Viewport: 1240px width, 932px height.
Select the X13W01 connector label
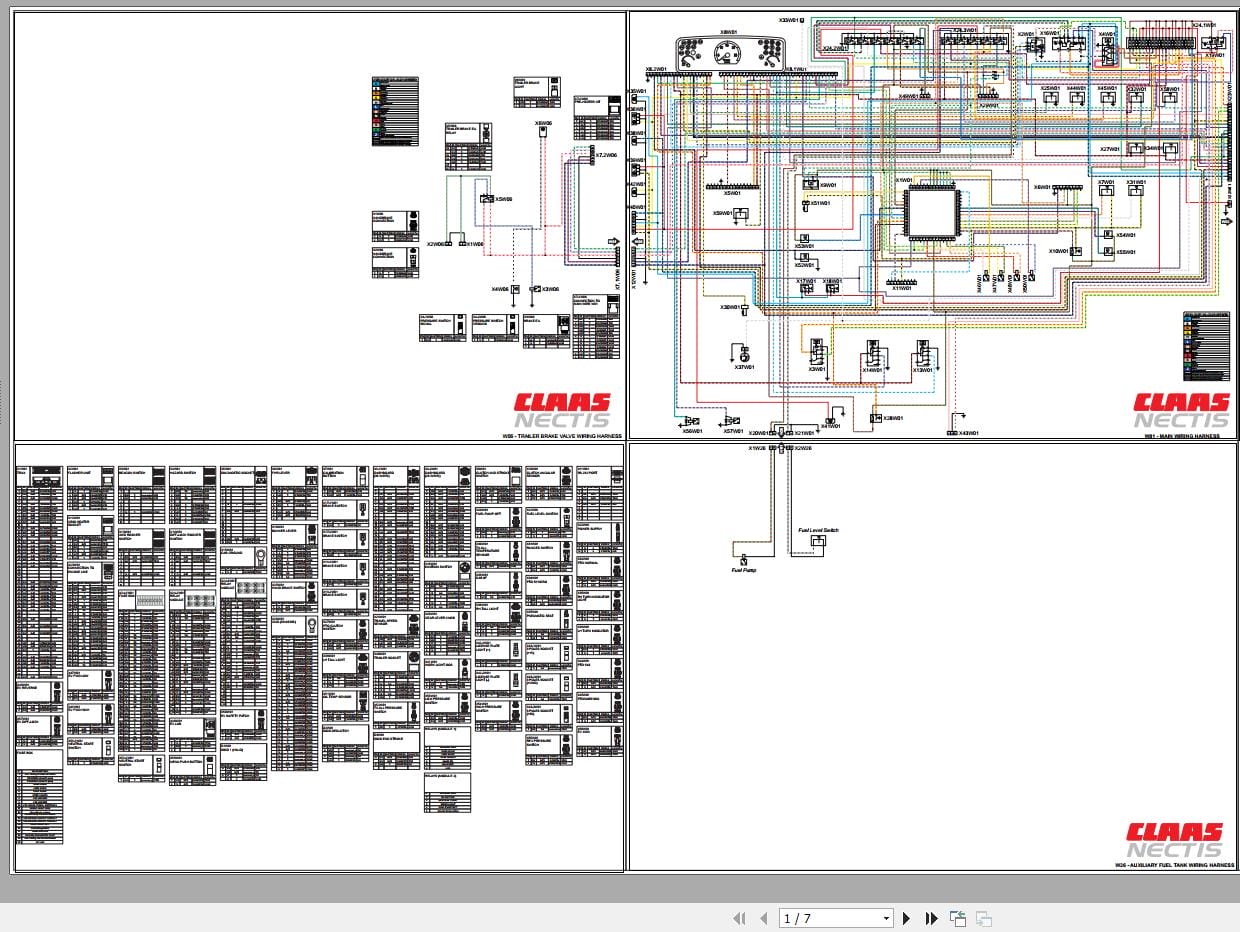point(923,370)
